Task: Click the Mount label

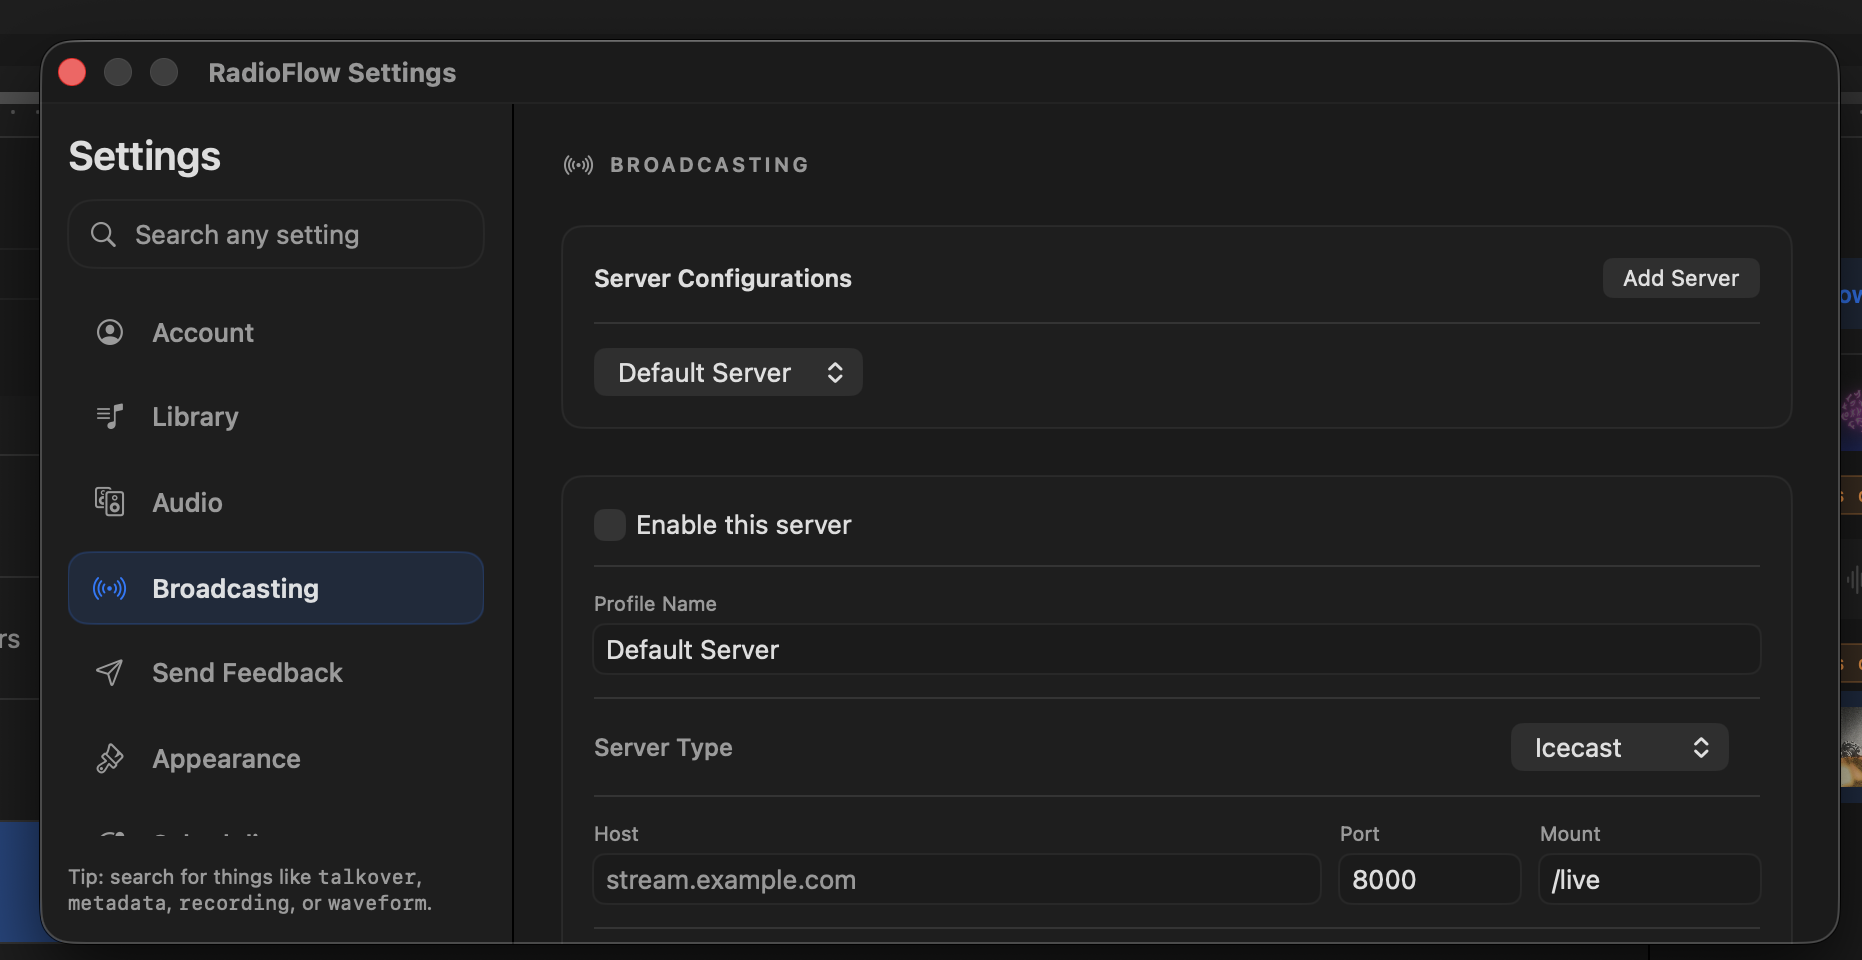Action: point(1570,834)
